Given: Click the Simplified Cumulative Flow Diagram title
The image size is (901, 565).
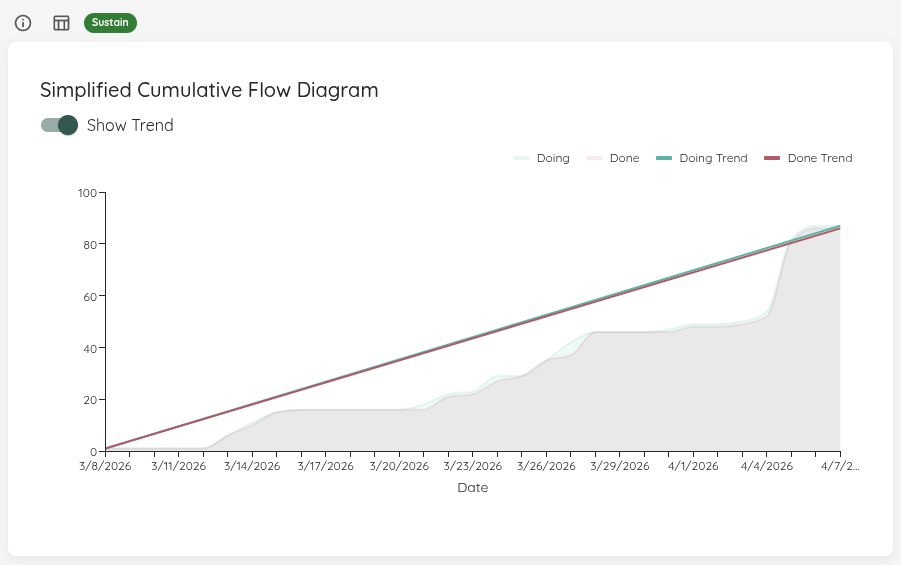Looking at the screenshot, I should click(209, 90).
